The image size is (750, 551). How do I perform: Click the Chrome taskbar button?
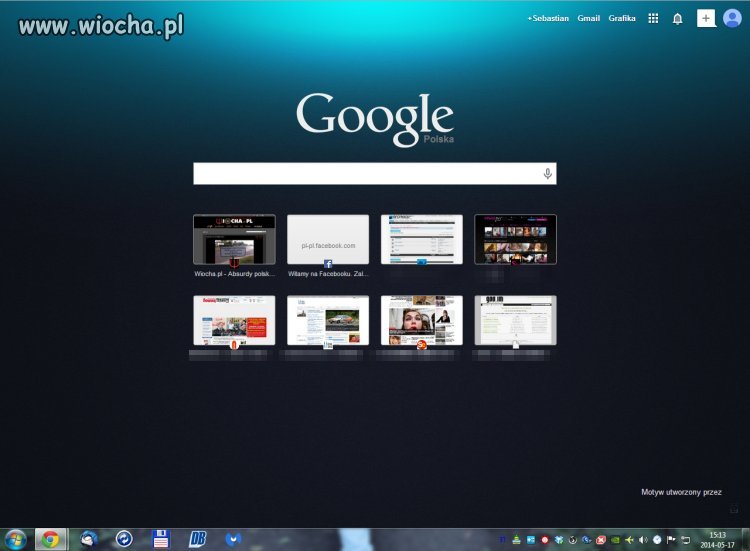pyautogui.click(x=50, y=540)
